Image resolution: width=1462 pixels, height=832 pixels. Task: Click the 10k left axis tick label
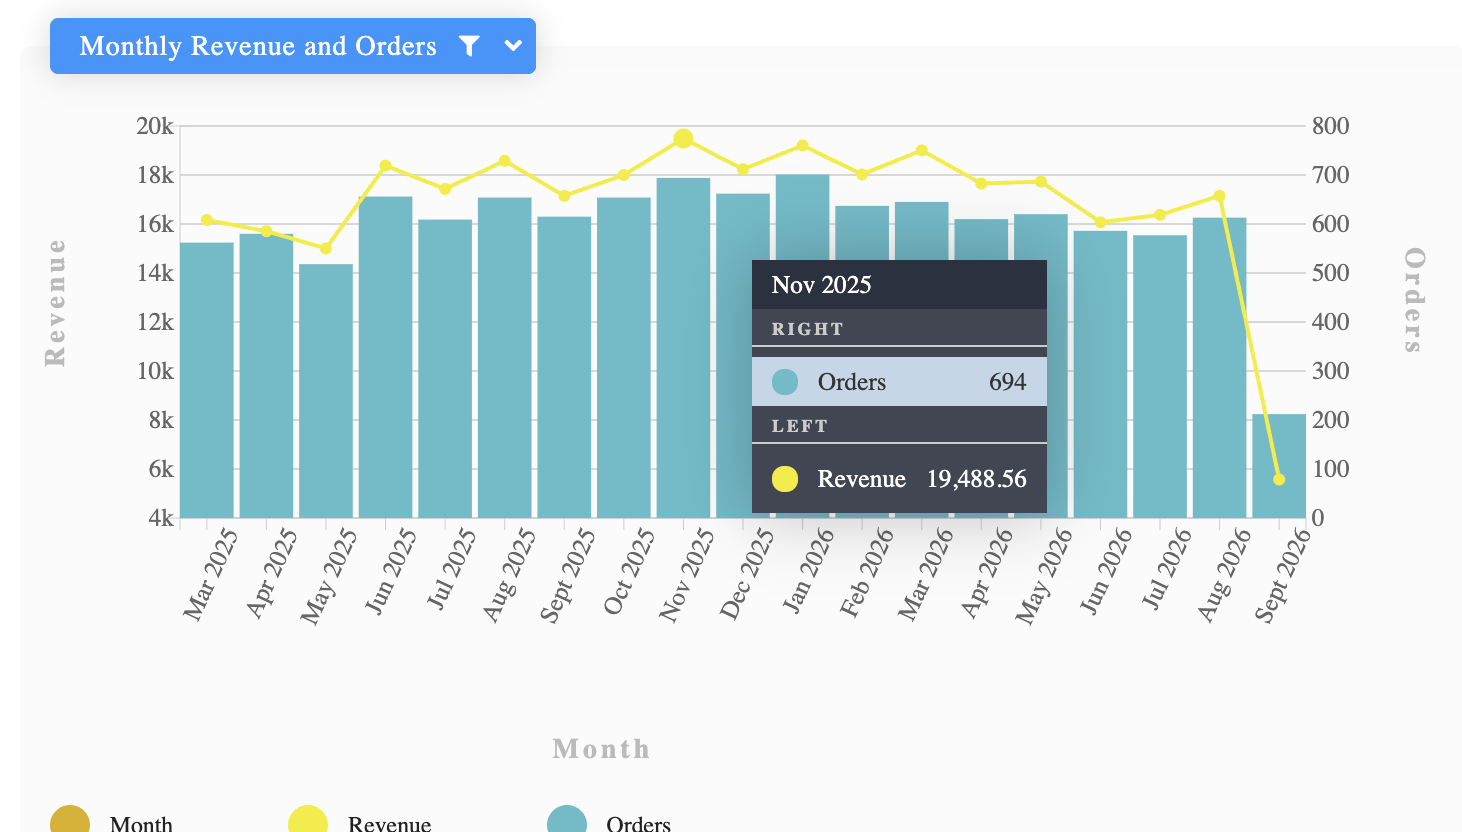click(x=155, y=371)
